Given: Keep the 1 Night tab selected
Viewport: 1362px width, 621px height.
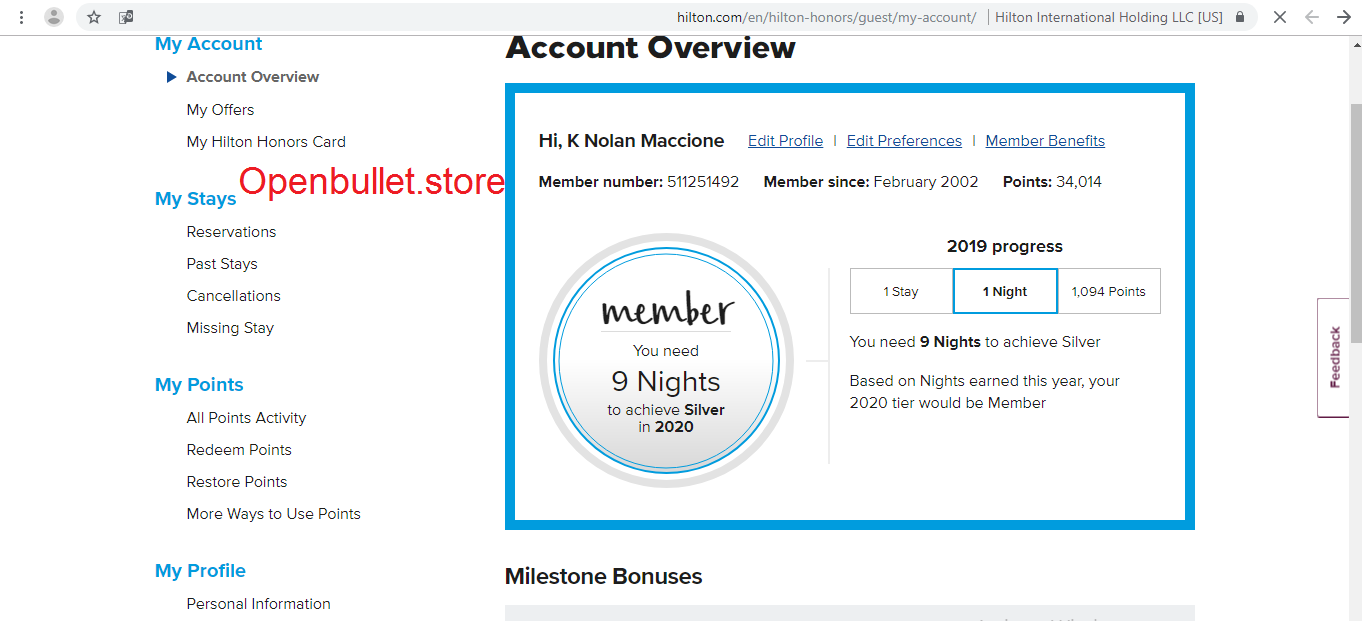Looking at the screenshot, I should 1005,291.
